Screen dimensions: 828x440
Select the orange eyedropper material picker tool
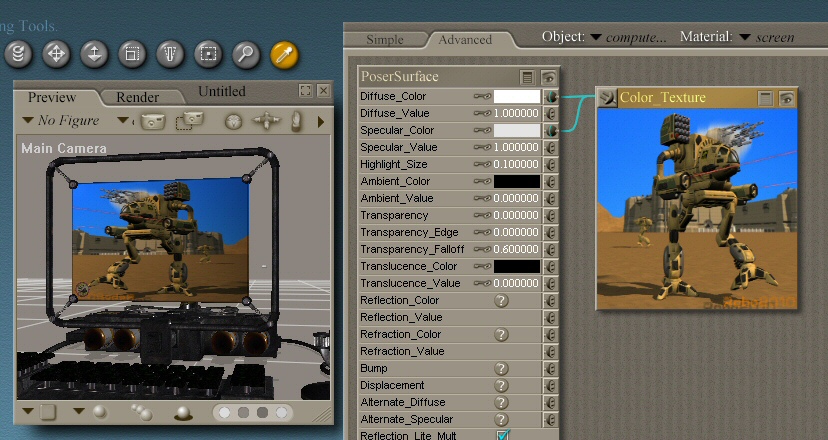[x=284, y=54]
